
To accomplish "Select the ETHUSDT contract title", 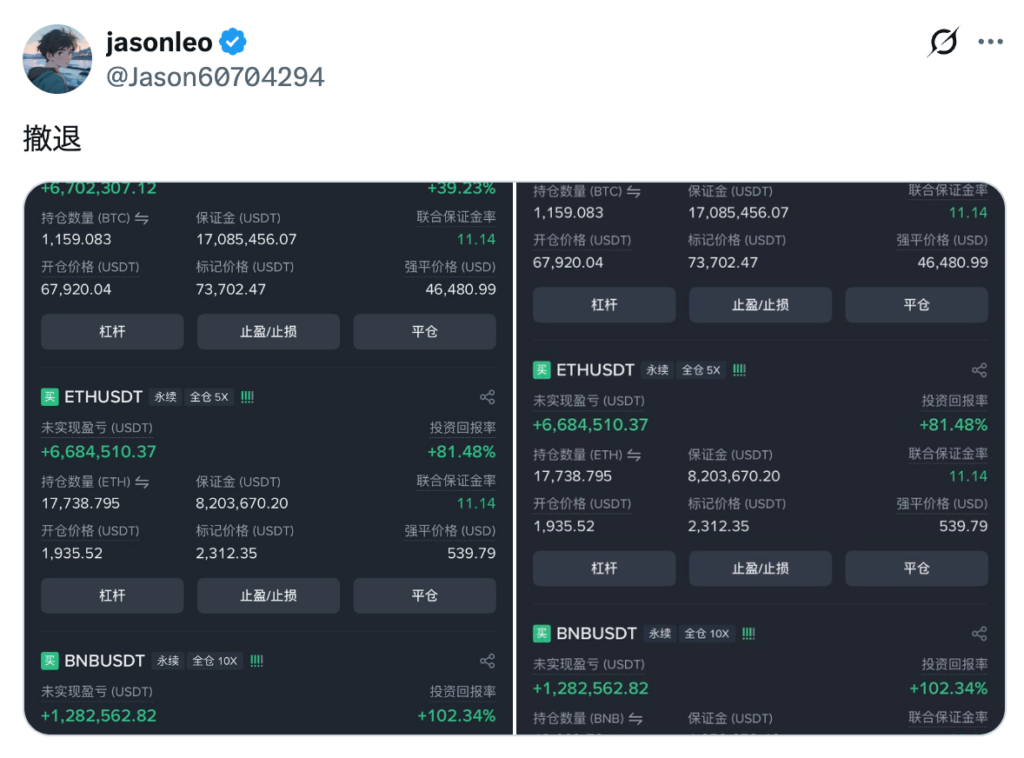I will pyautogui.click(x=101, y=396).
